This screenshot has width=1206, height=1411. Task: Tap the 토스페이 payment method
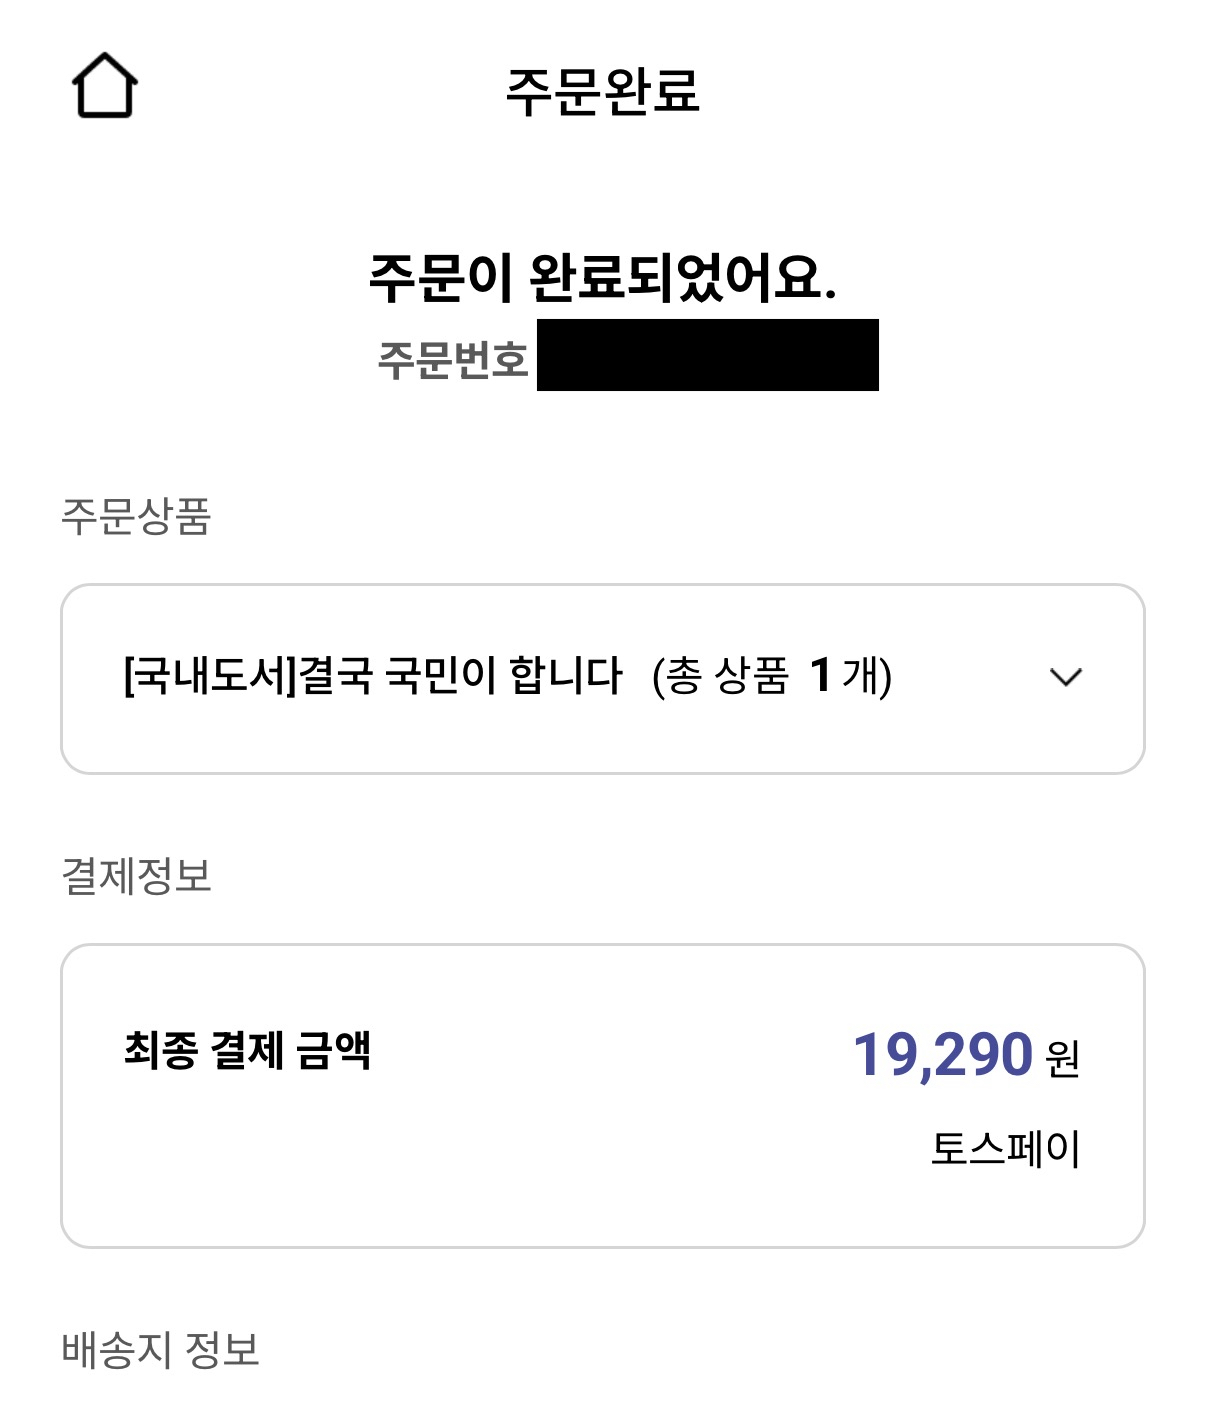coord(1006,1148)
